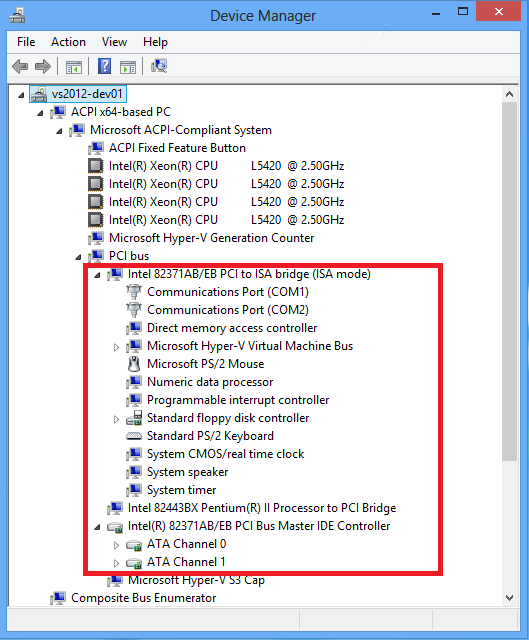Expand the ATA Channel 1 node
Image resolution: width=529 pixels, height=640 pixels.
point(116,563)
